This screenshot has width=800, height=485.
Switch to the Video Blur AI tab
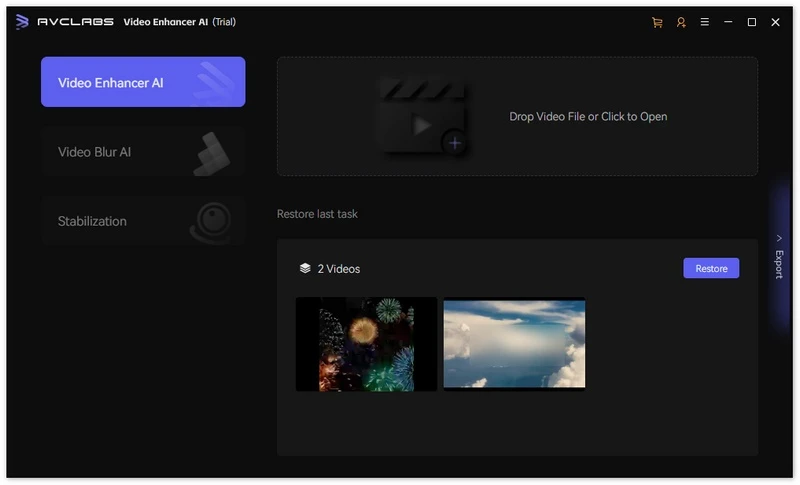pyautogui.click(x=143, y=151)
